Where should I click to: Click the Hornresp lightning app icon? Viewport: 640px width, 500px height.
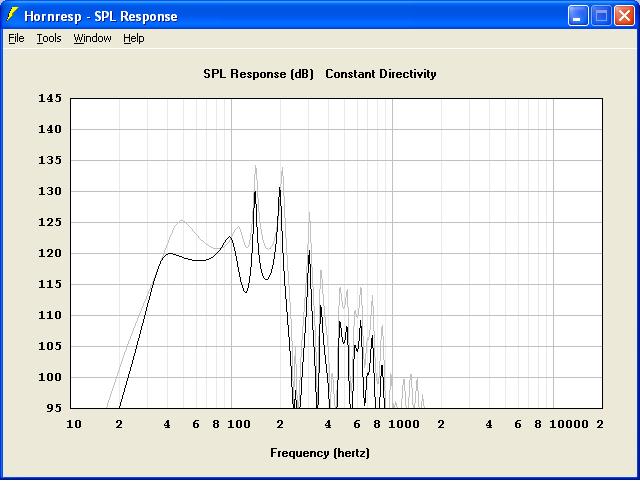coord(13,15)
